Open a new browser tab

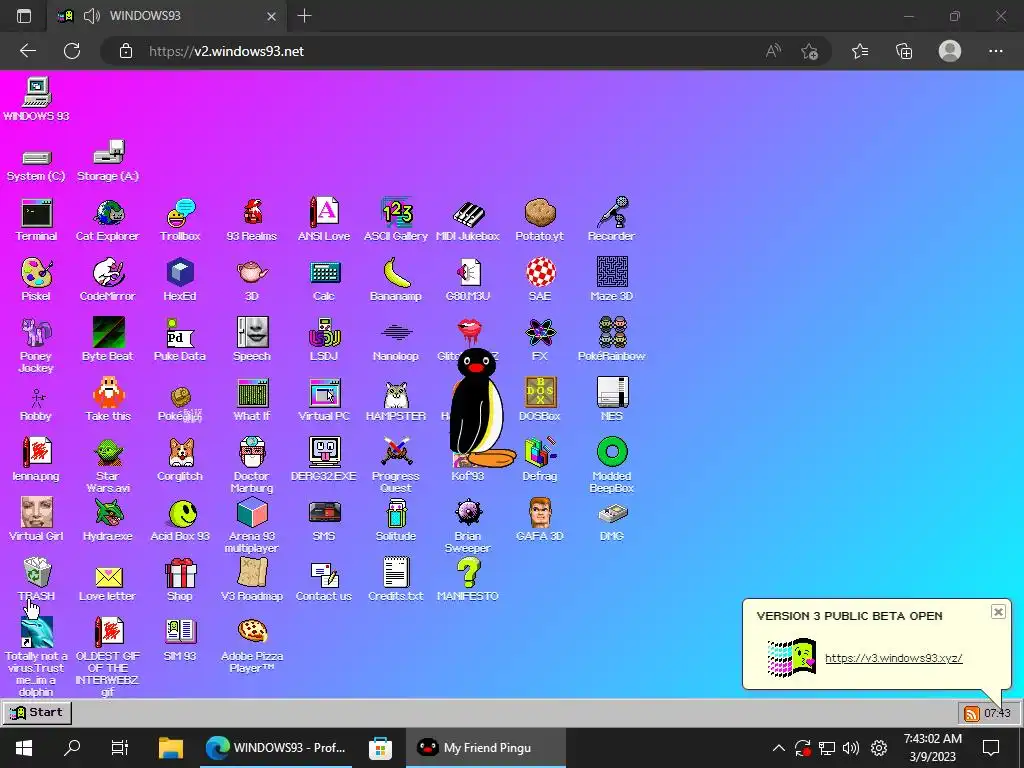(304, 16)
